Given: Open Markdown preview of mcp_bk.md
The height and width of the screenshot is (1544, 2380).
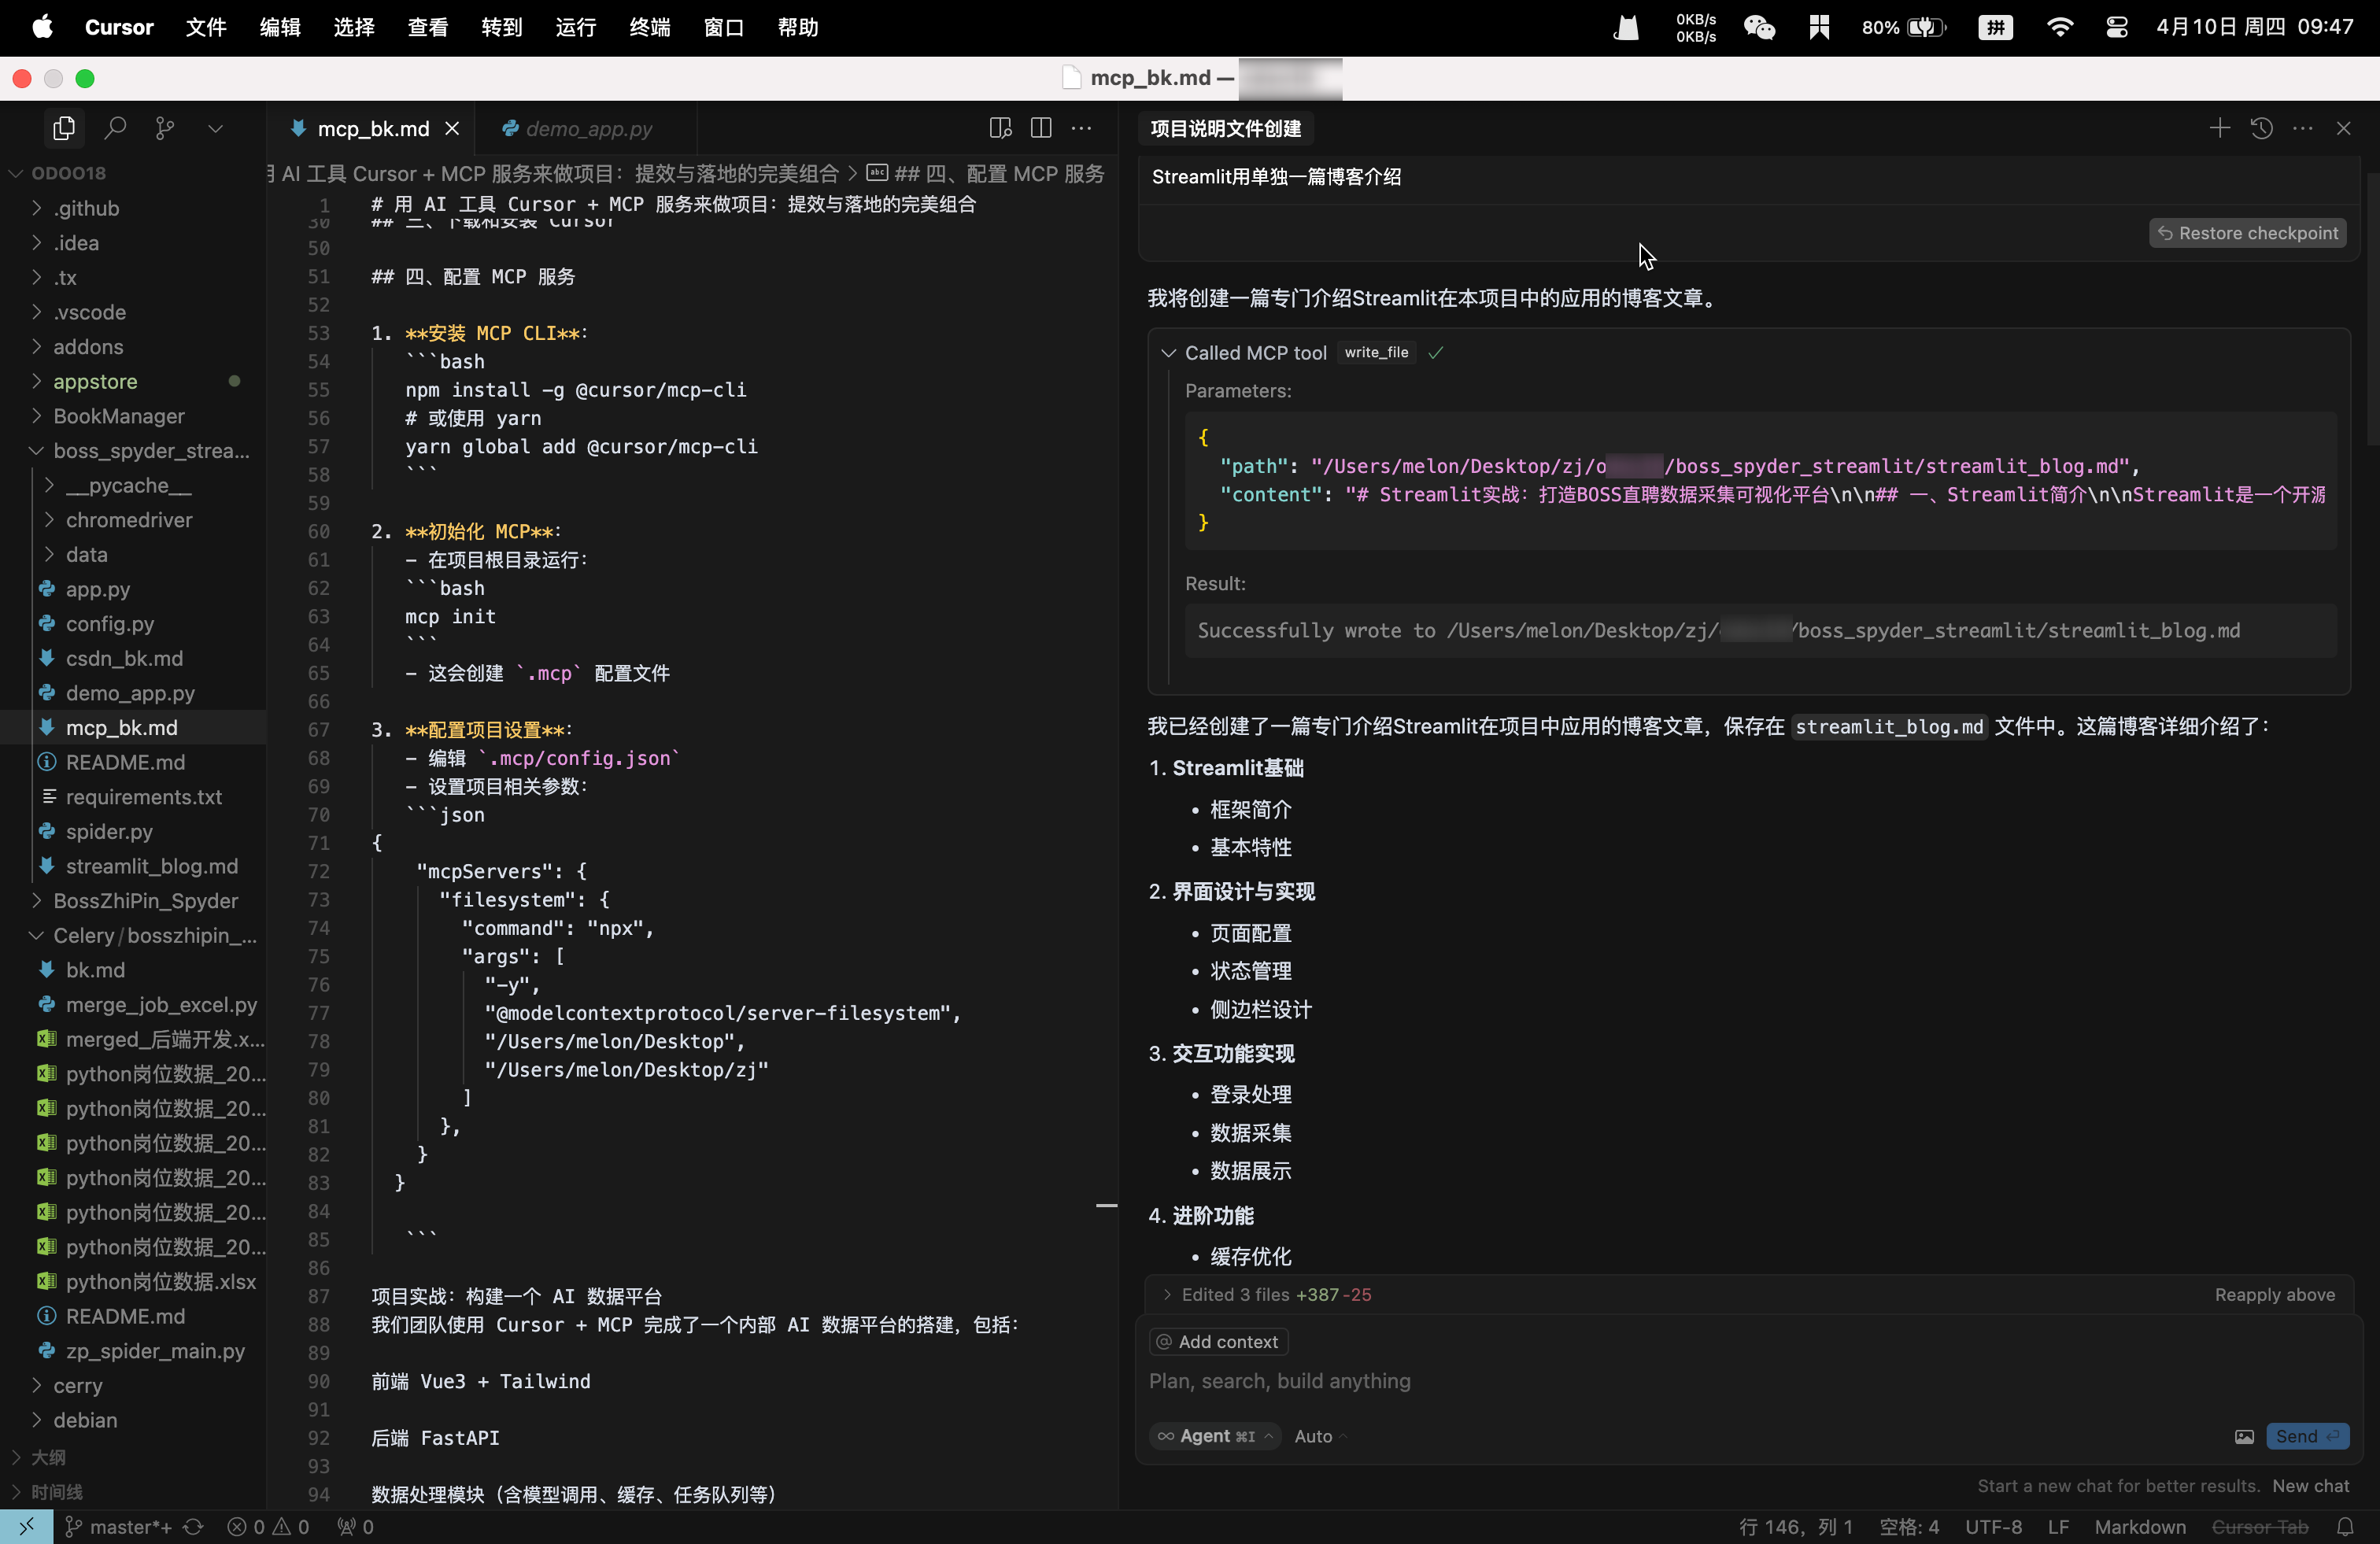Looking at the screenshot, I should (x=999, y=128).
